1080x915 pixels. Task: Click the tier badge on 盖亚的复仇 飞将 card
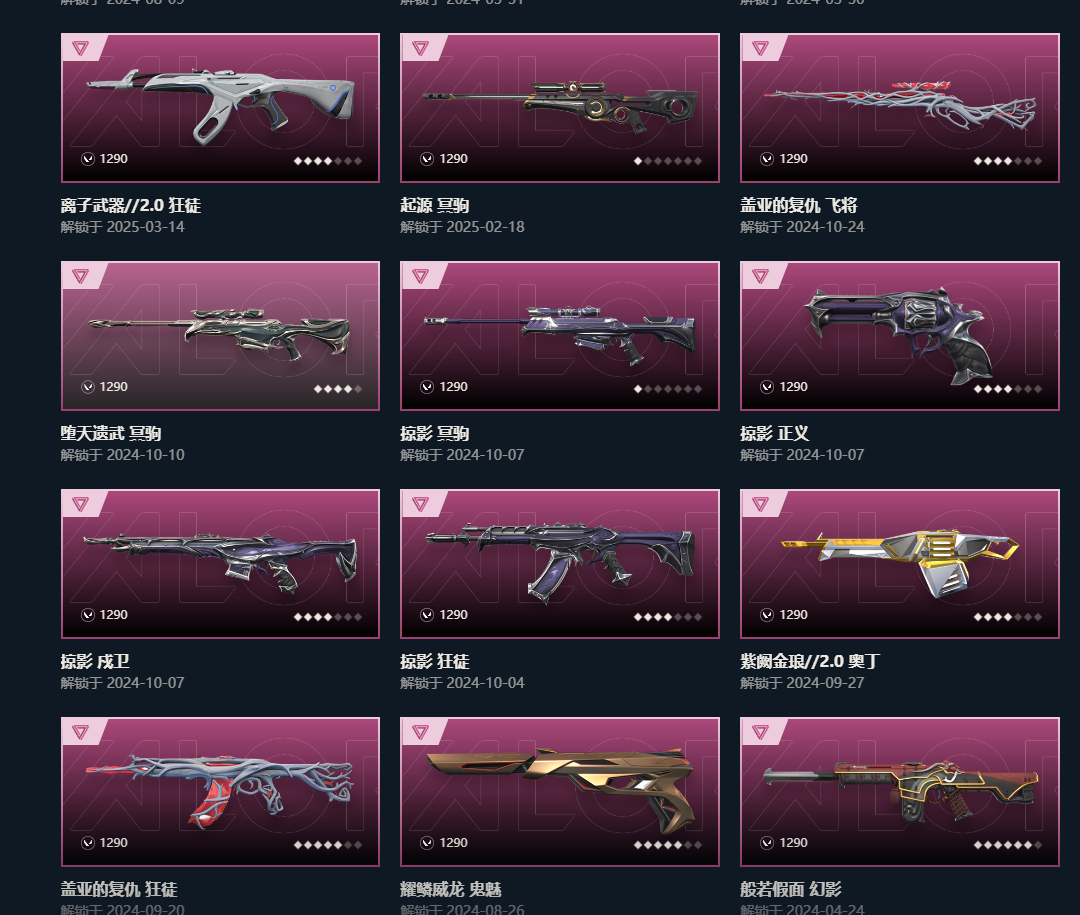[x=761, y=48]
